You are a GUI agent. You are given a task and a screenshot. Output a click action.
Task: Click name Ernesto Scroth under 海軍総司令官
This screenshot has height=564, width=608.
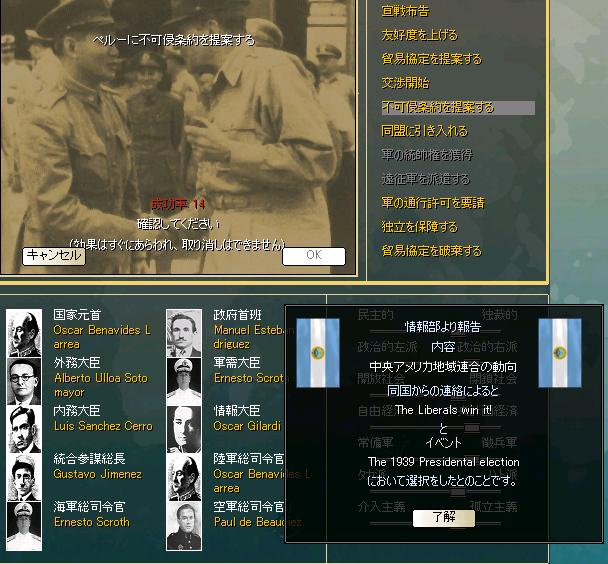click(x=92, y=522)
